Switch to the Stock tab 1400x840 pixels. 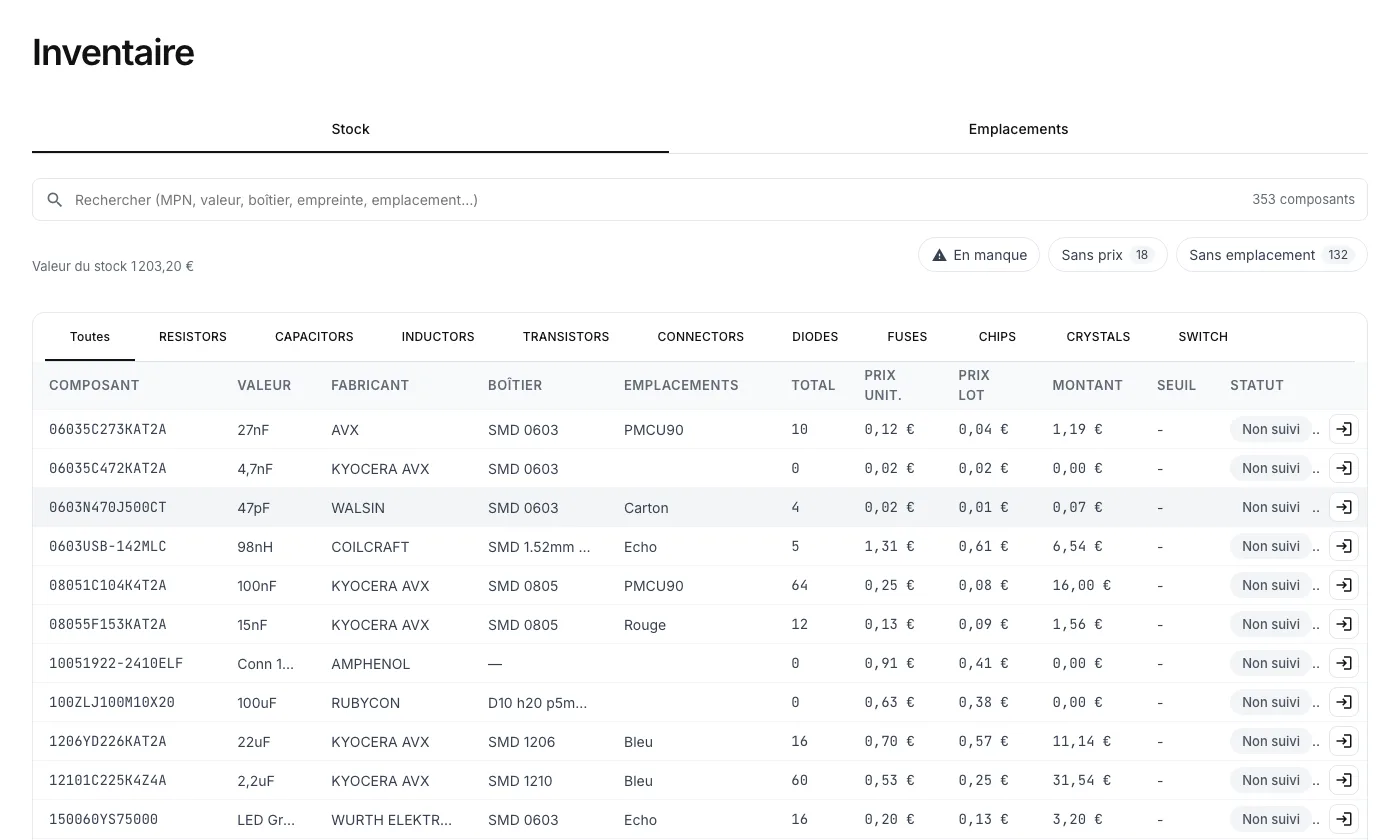click(x=350, y=129)
